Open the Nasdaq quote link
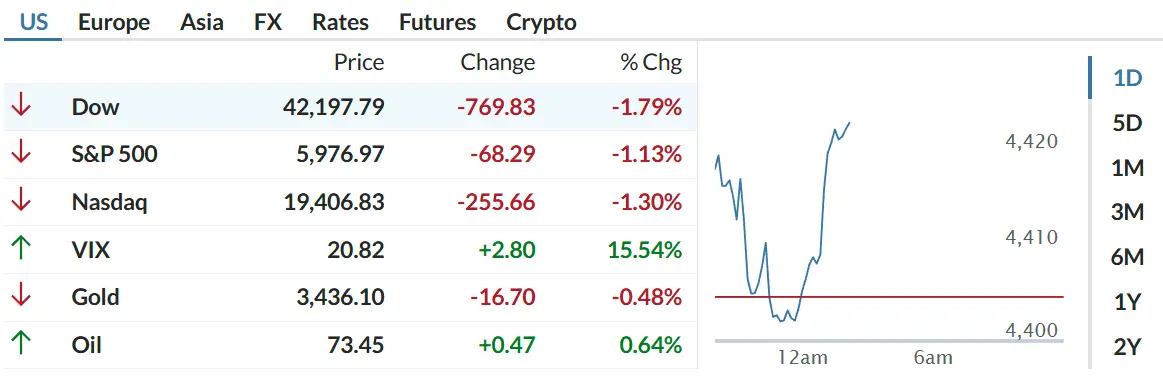The image size is (1163, 386). [109, 202]
